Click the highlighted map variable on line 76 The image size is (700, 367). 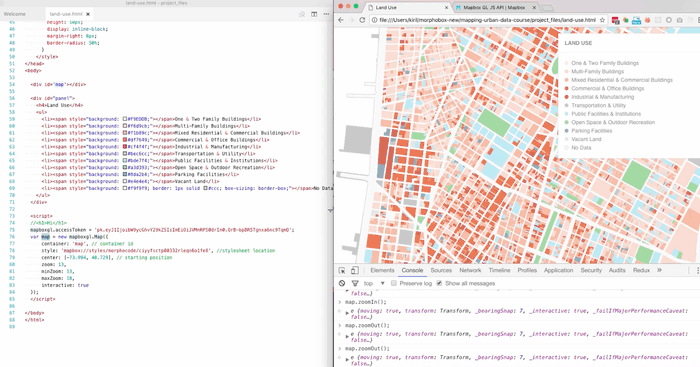pyautogui.click(x=46, y=237)
